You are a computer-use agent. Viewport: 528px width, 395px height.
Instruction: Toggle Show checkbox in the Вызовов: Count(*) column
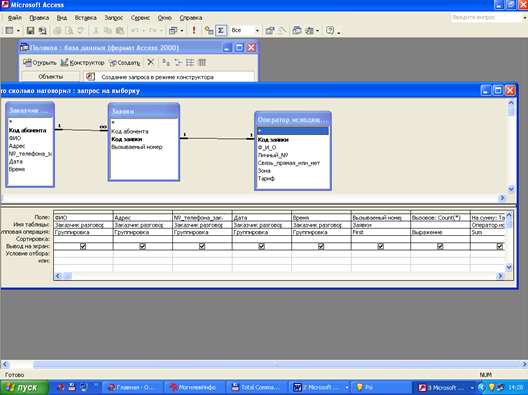click(x=440, y=246)
